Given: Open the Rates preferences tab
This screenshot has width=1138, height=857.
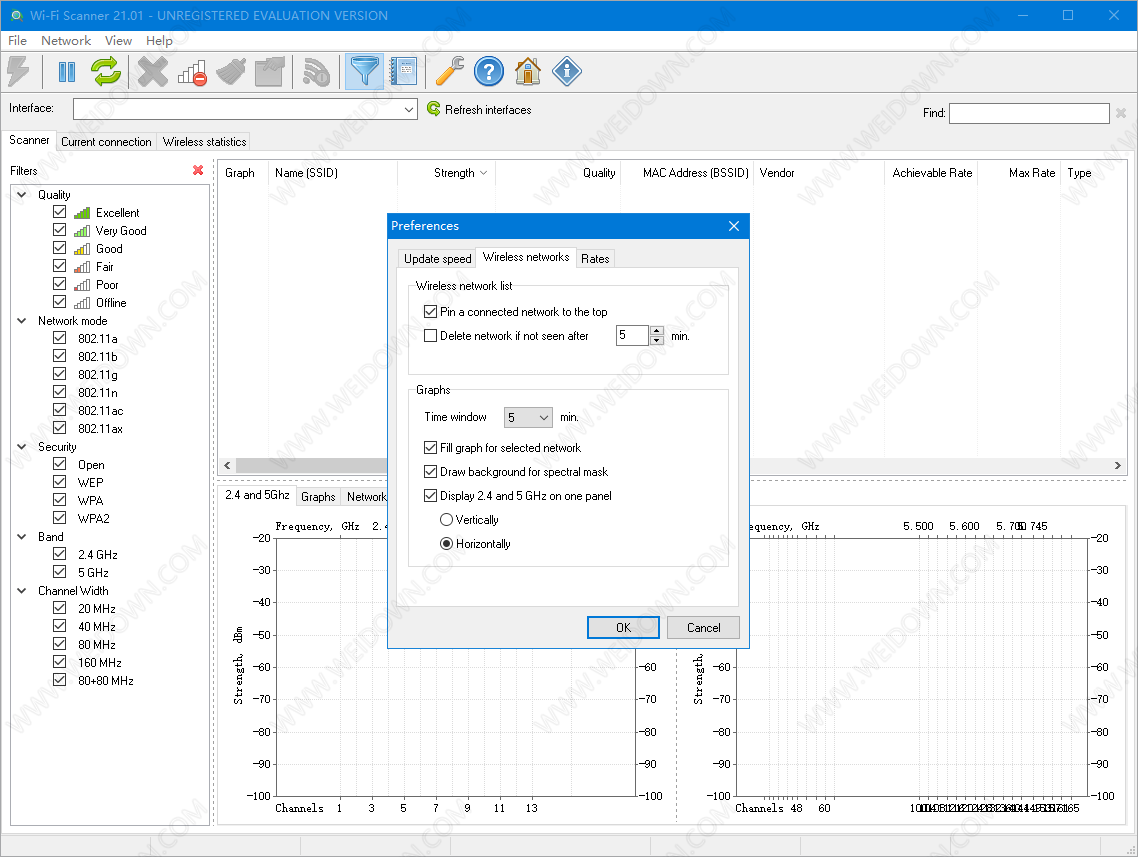Looking at the screenshot, I should tap(595, 258).
